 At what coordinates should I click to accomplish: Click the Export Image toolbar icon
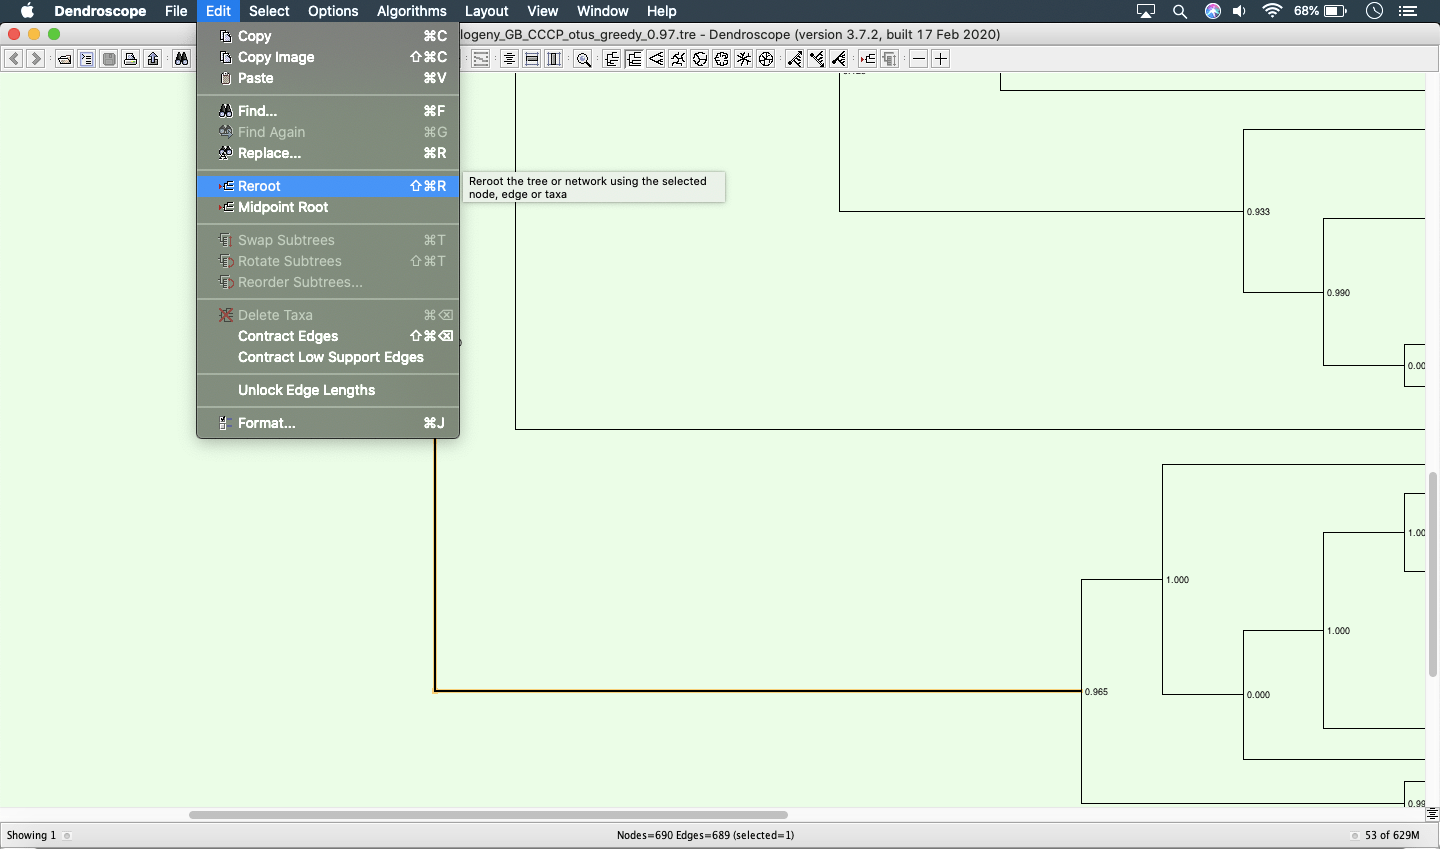pyautogui.click(x=153, y=59)
